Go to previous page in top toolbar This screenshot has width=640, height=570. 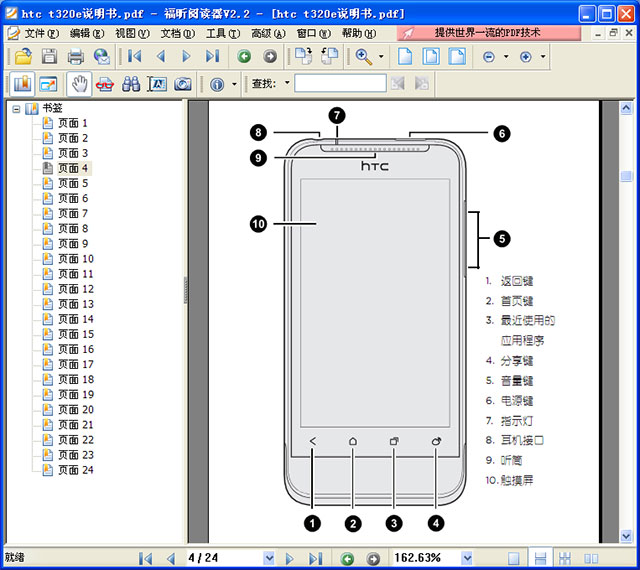[161, 56]
